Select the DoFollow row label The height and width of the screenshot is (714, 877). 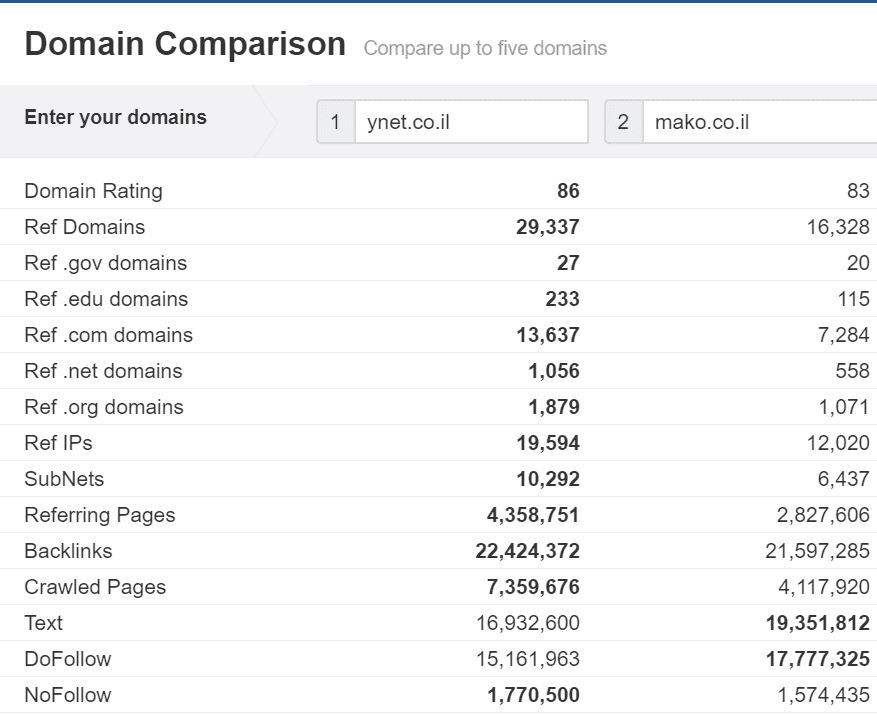pyautogui.click(x=68, y=659)
